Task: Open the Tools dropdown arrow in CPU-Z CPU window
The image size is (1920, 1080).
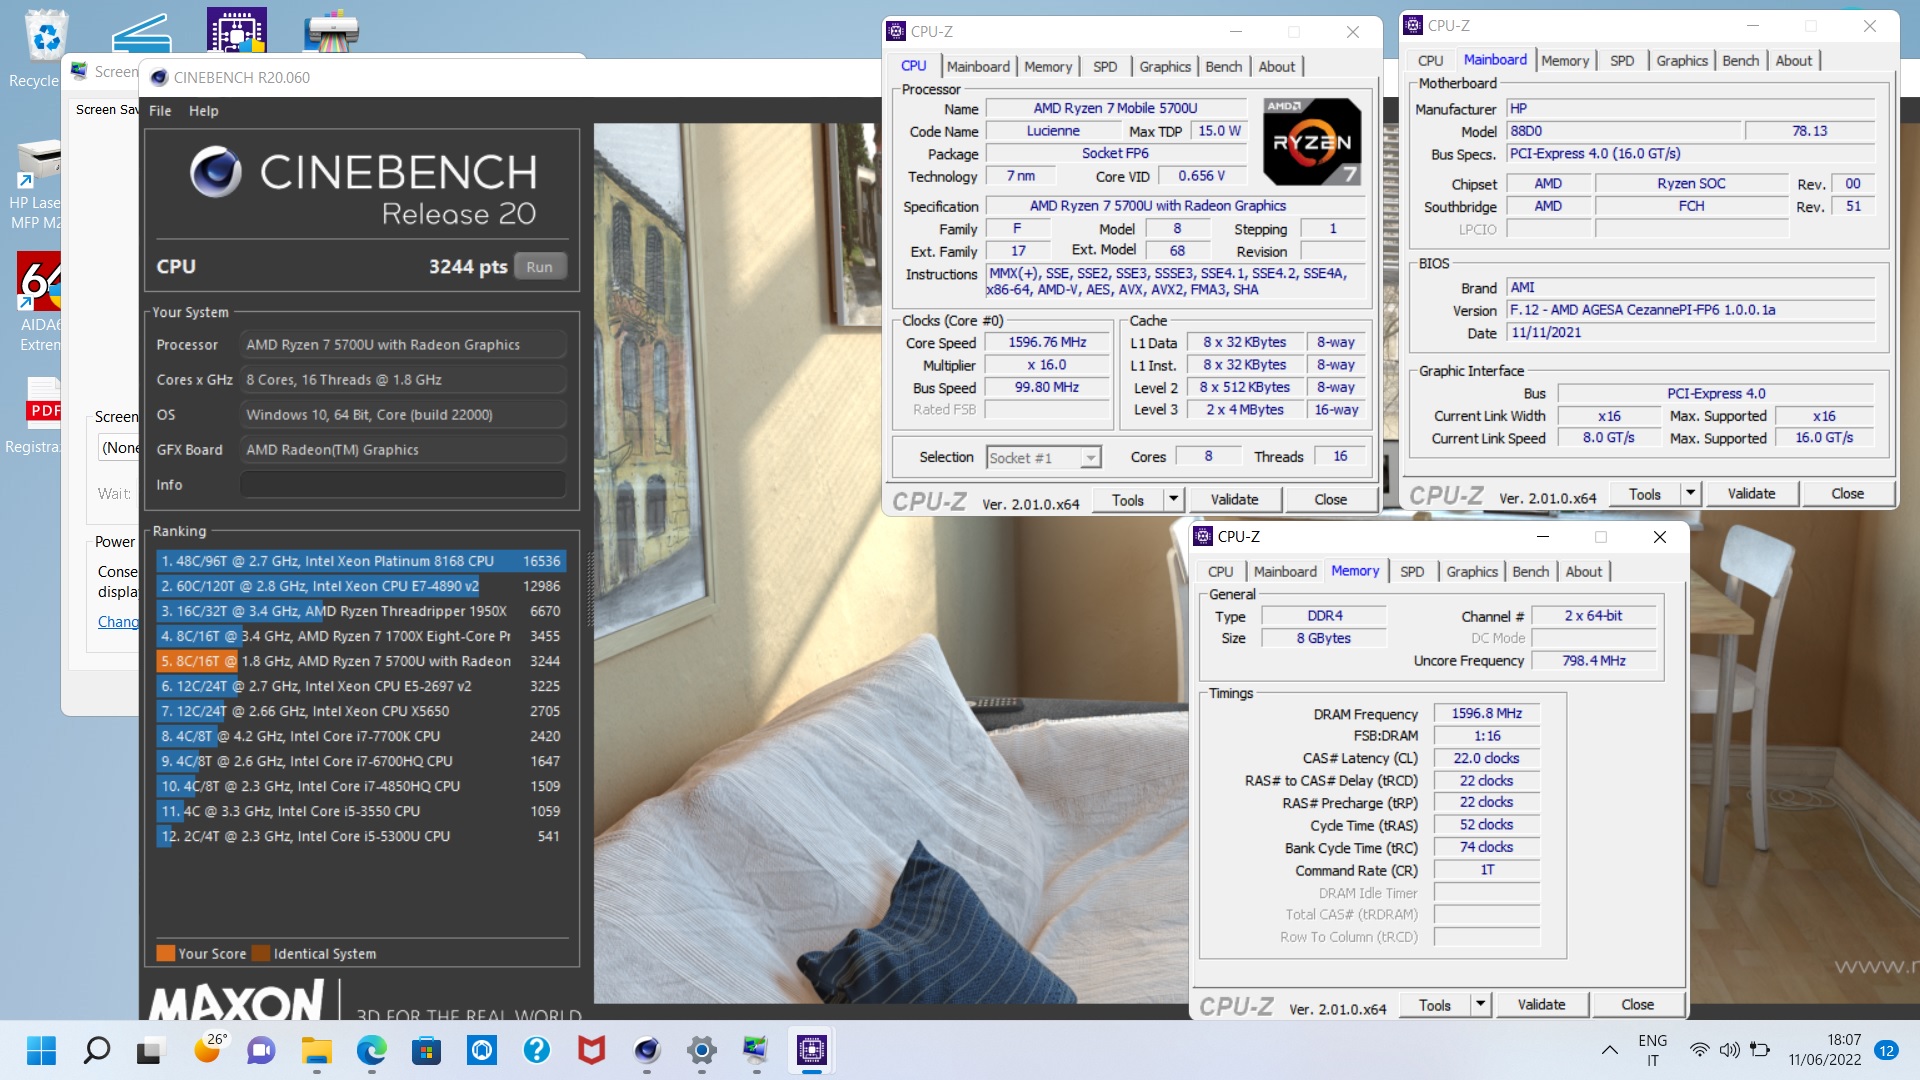Action: coord(1173,499)
